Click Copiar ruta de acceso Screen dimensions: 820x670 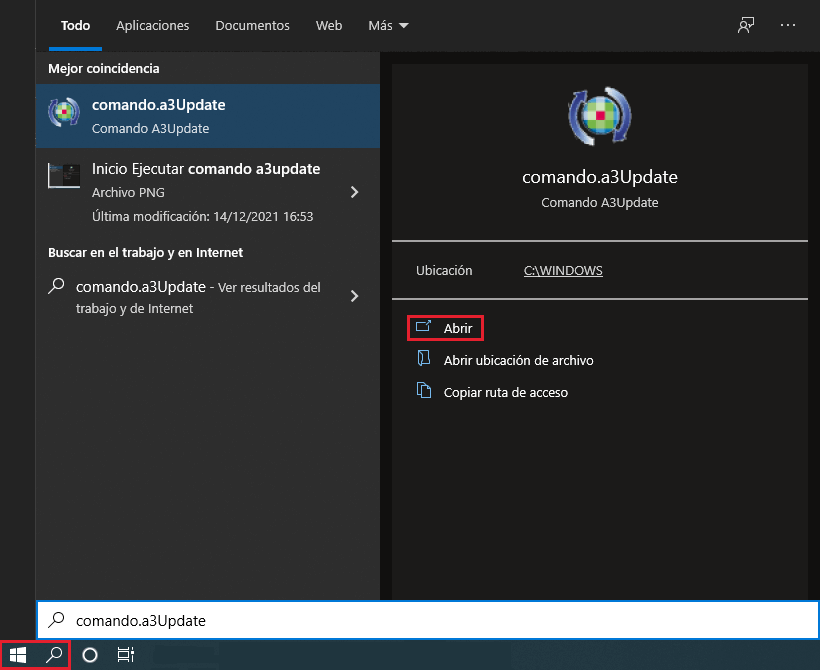coord(506,392)
